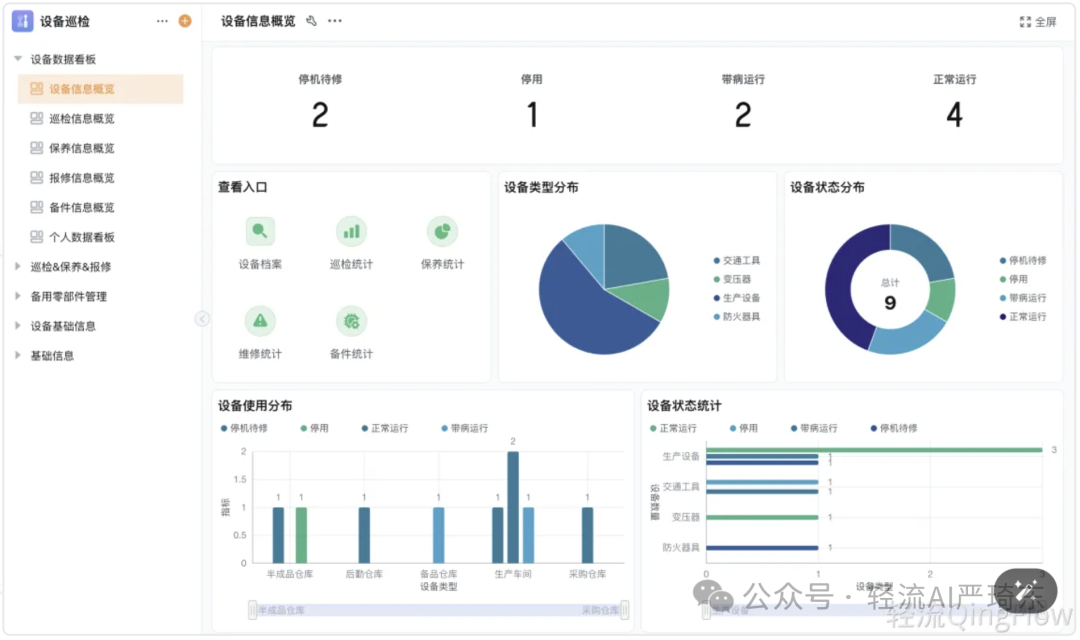Image resolution: width=1080 pixels, height=640 pixels.
Task: Open the 设备档案 shortcut icon
Action: tap(260, 231)
